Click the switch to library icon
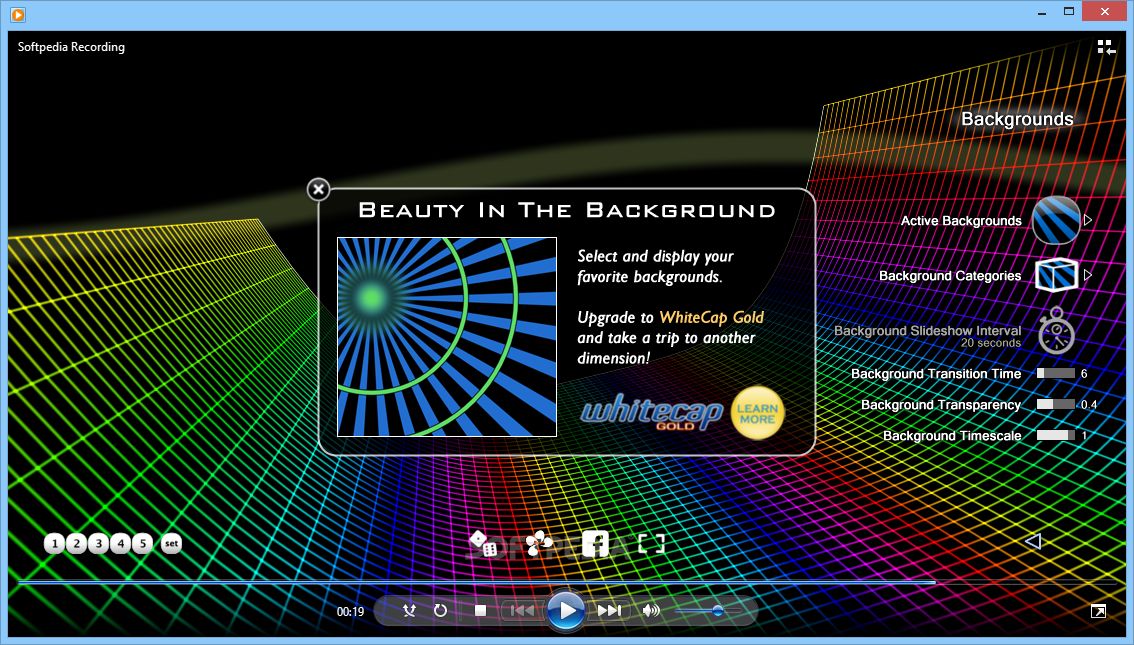 1107,48
